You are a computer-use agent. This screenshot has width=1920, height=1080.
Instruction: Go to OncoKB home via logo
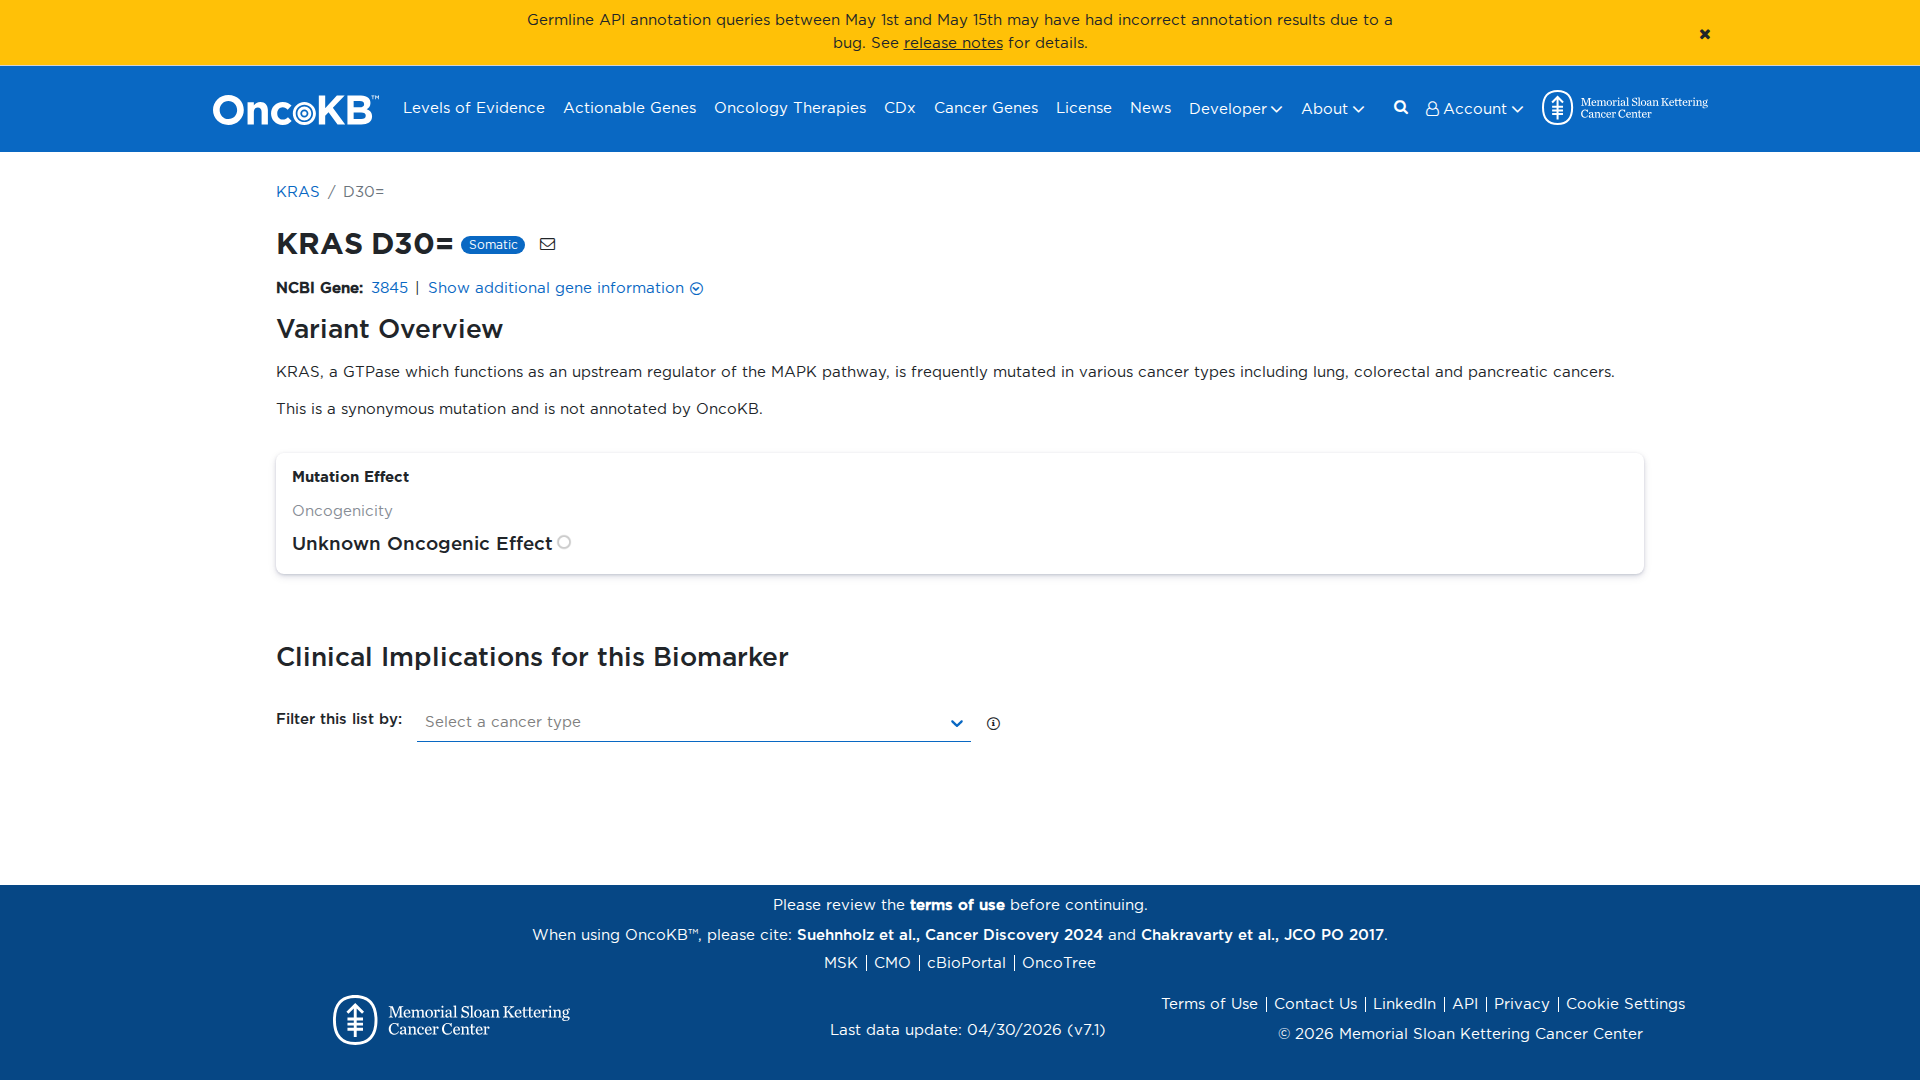pyautogui.click(x=296, y=109)
